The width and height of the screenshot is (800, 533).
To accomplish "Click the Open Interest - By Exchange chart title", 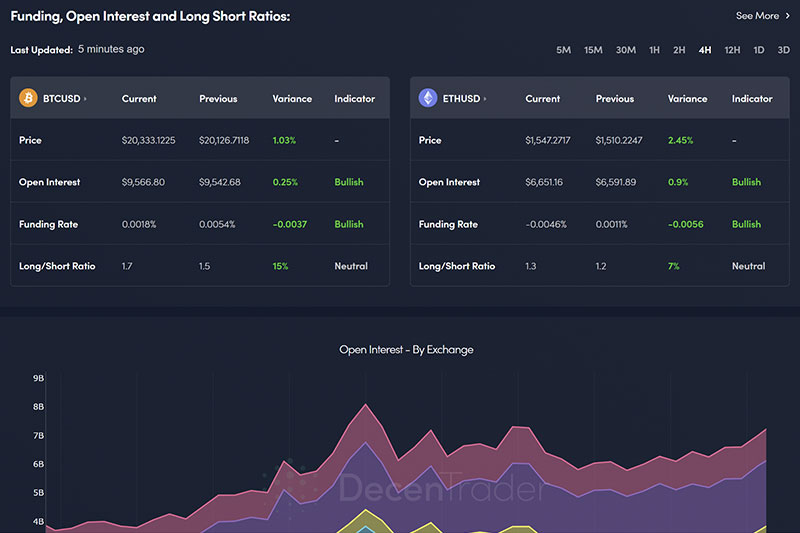I will click(406, 350).
